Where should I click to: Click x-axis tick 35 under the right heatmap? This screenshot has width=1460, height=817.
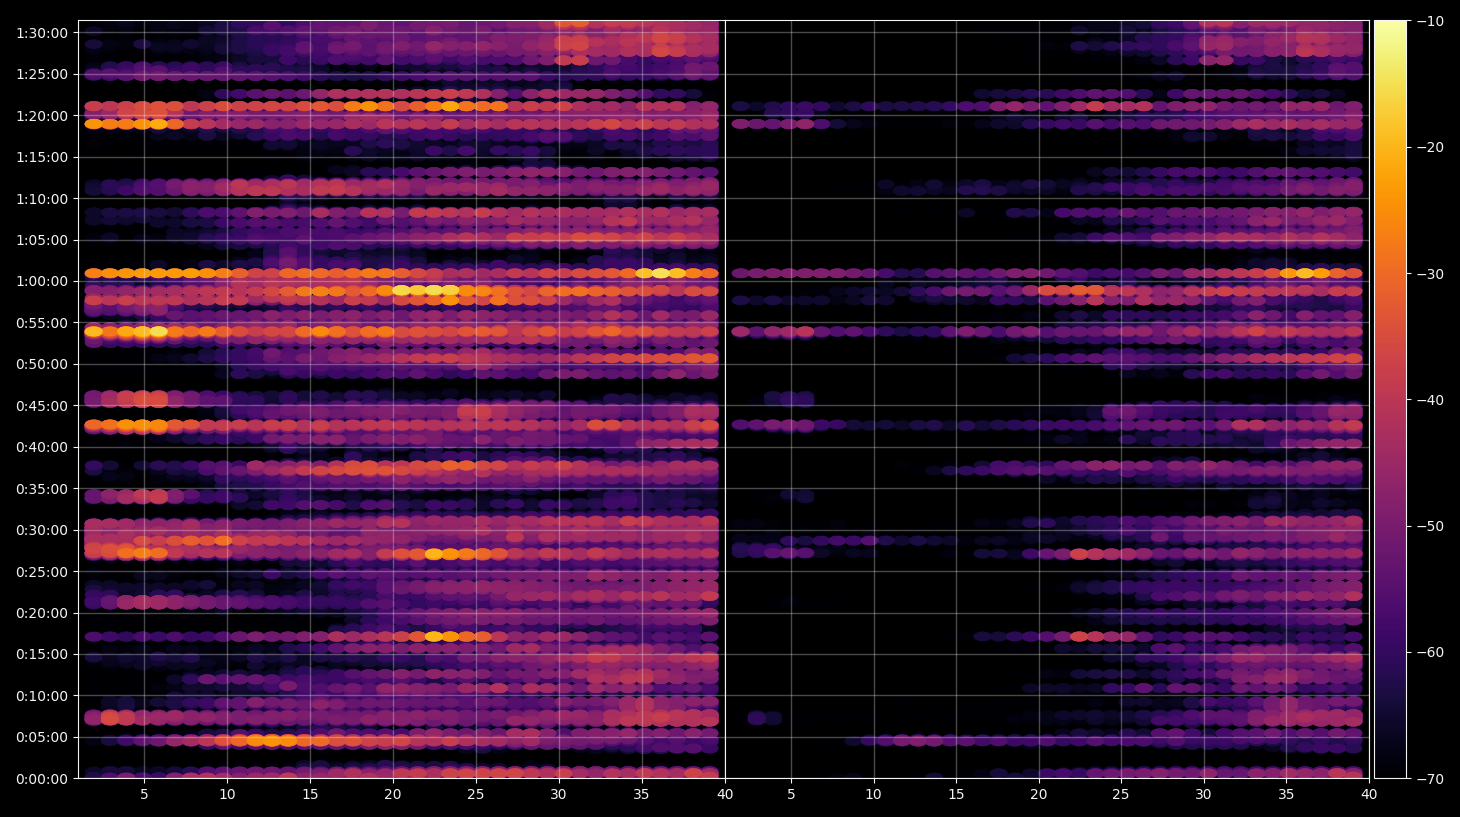(1286, 795)
